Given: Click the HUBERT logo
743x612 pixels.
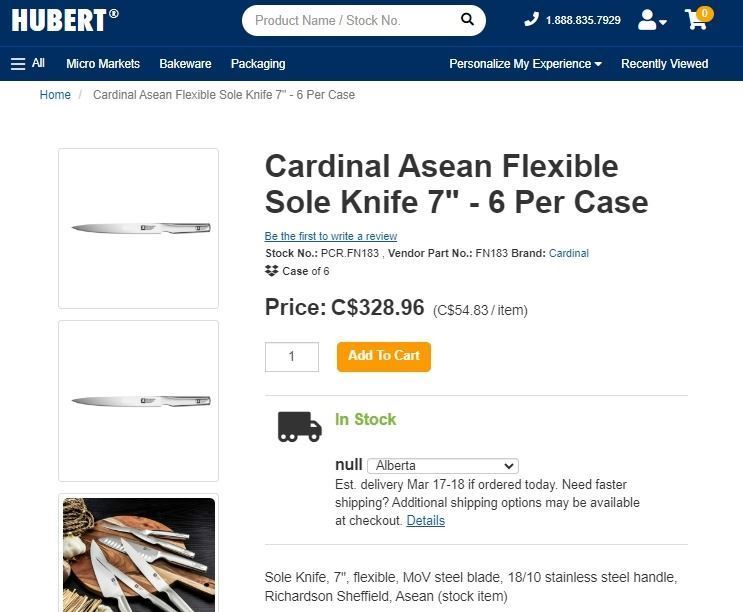Looking at the screenshot, I should click(64, 20).
